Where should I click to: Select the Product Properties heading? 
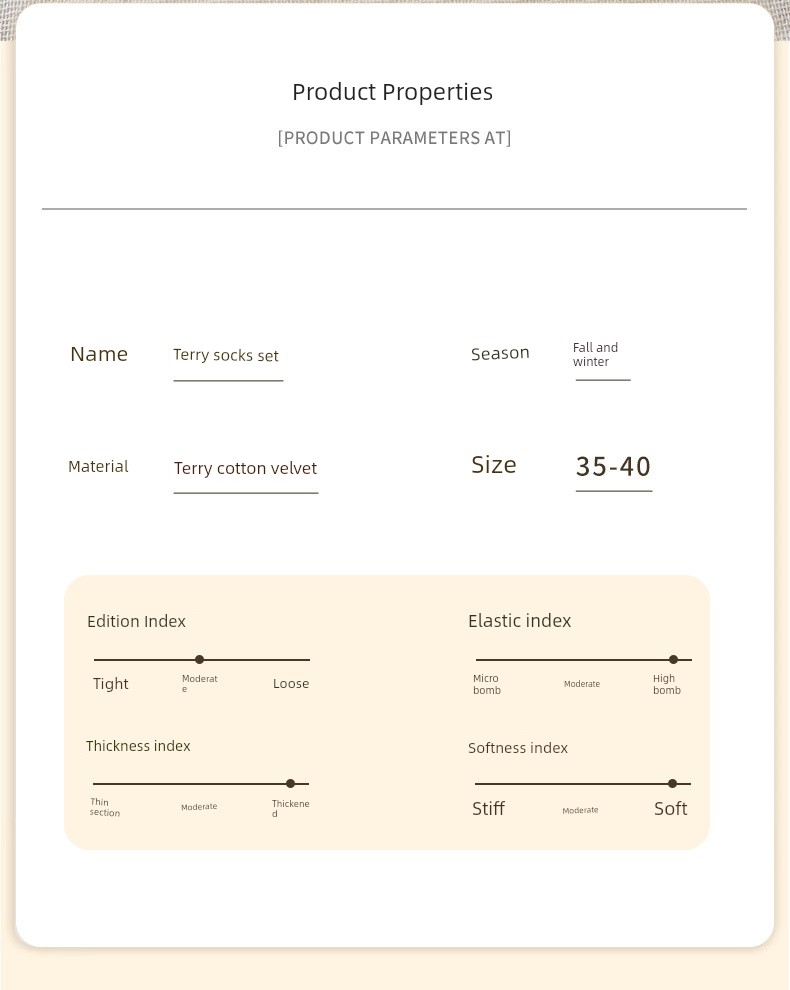point(392,92)
